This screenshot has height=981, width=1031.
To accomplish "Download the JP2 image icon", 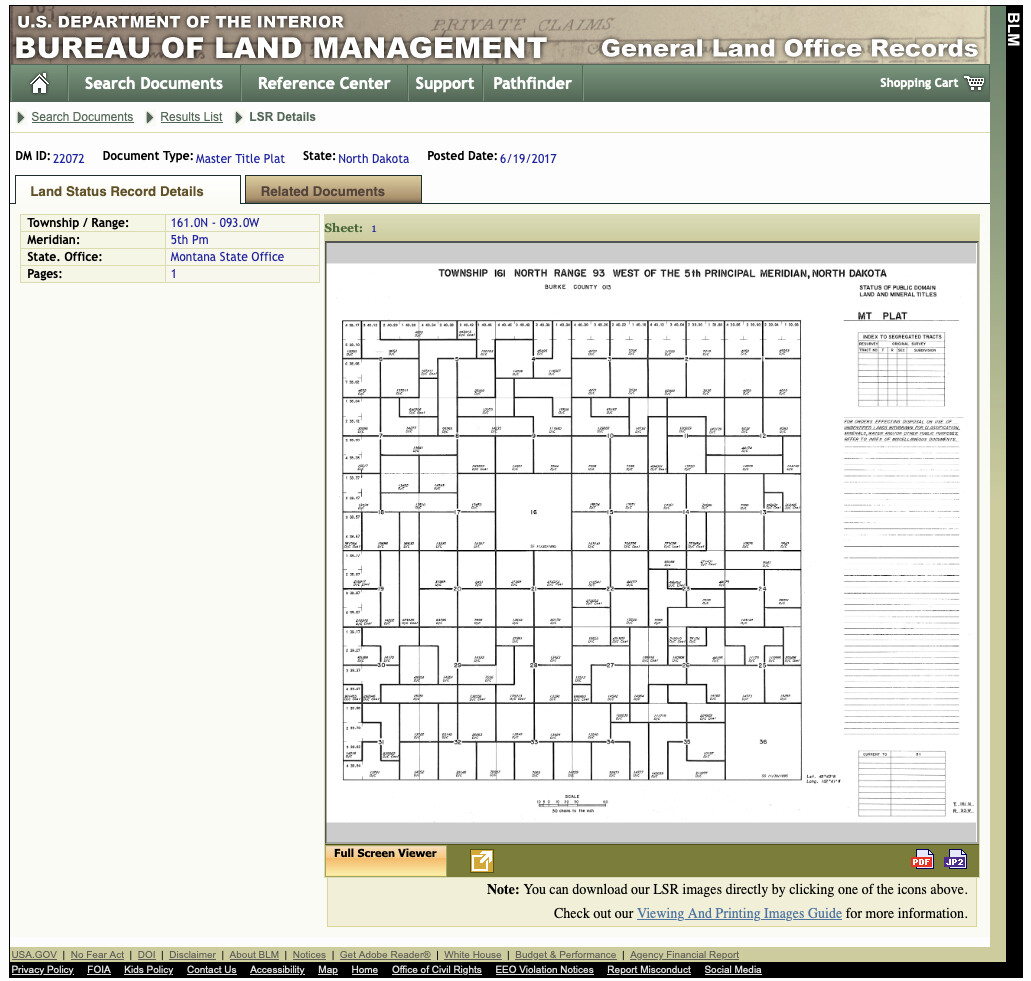I will click(955, 859).
